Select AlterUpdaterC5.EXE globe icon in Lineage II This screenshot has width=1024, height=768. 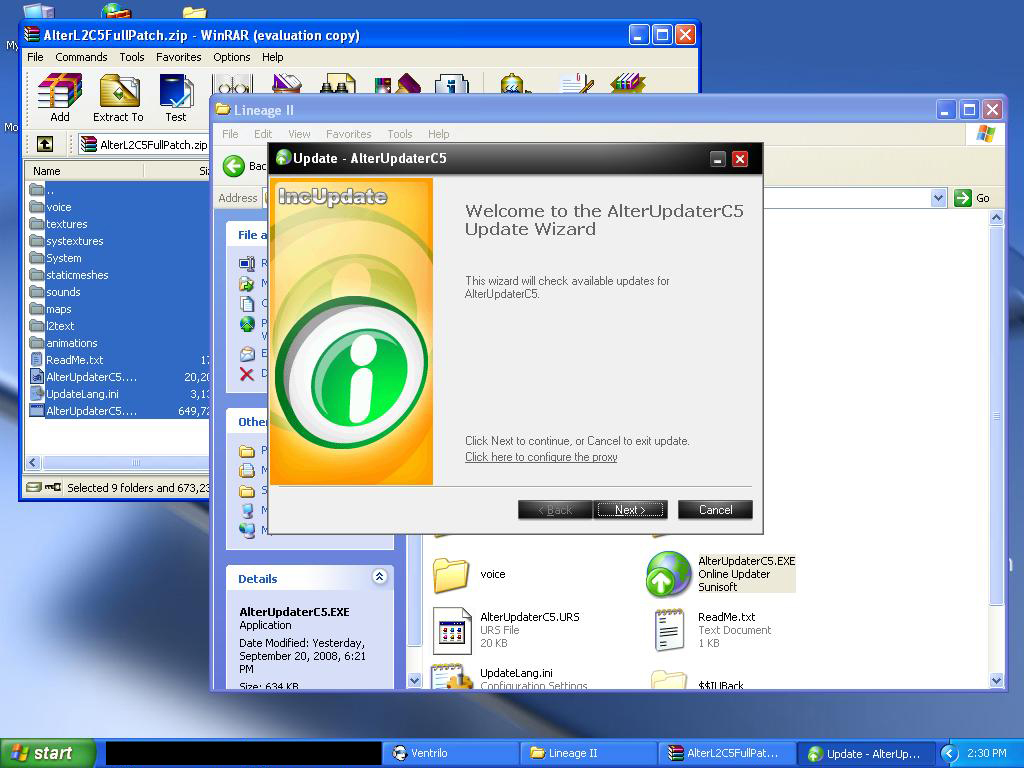click(668, 574)
